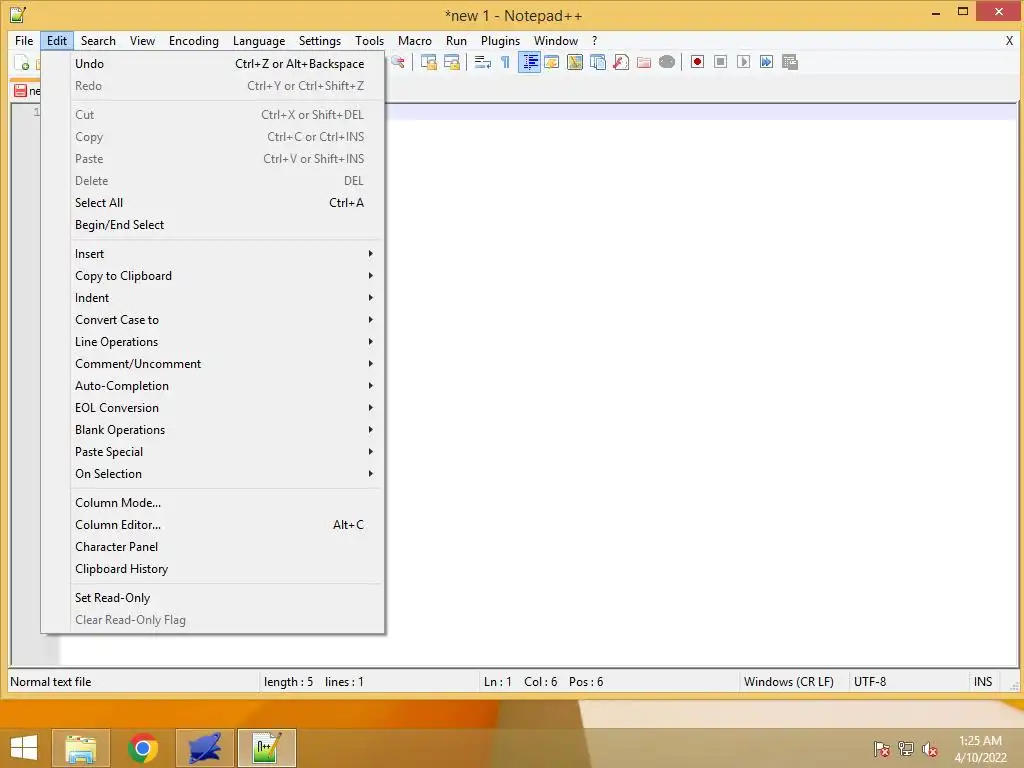Image resolution: width=1024 pixels, height=768 pixels.
Task: Open Folder as Workspace toolbar icon
Action: [644, 62]
